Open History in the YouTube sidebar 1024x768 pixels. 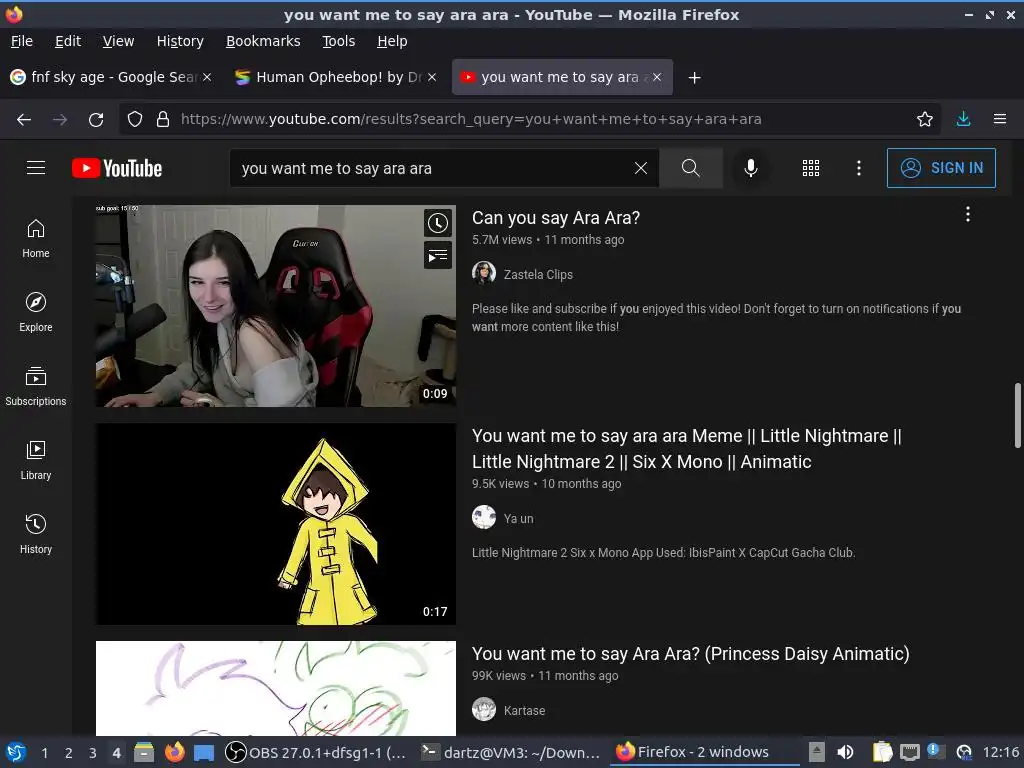click(36, 534)
